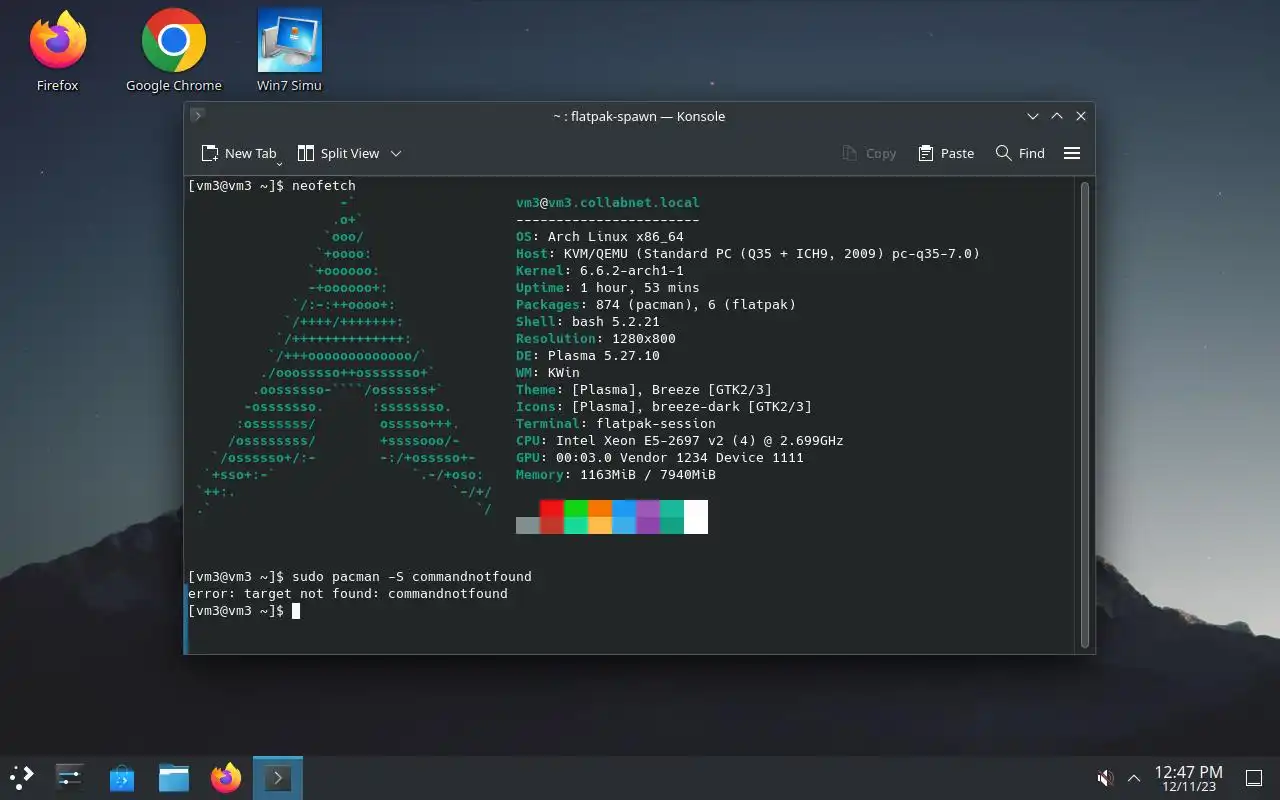The width and height of the screenshot is (1280, 800).
Task: Open the clock showing 12:47 PM
Action: coord(1188,778)
